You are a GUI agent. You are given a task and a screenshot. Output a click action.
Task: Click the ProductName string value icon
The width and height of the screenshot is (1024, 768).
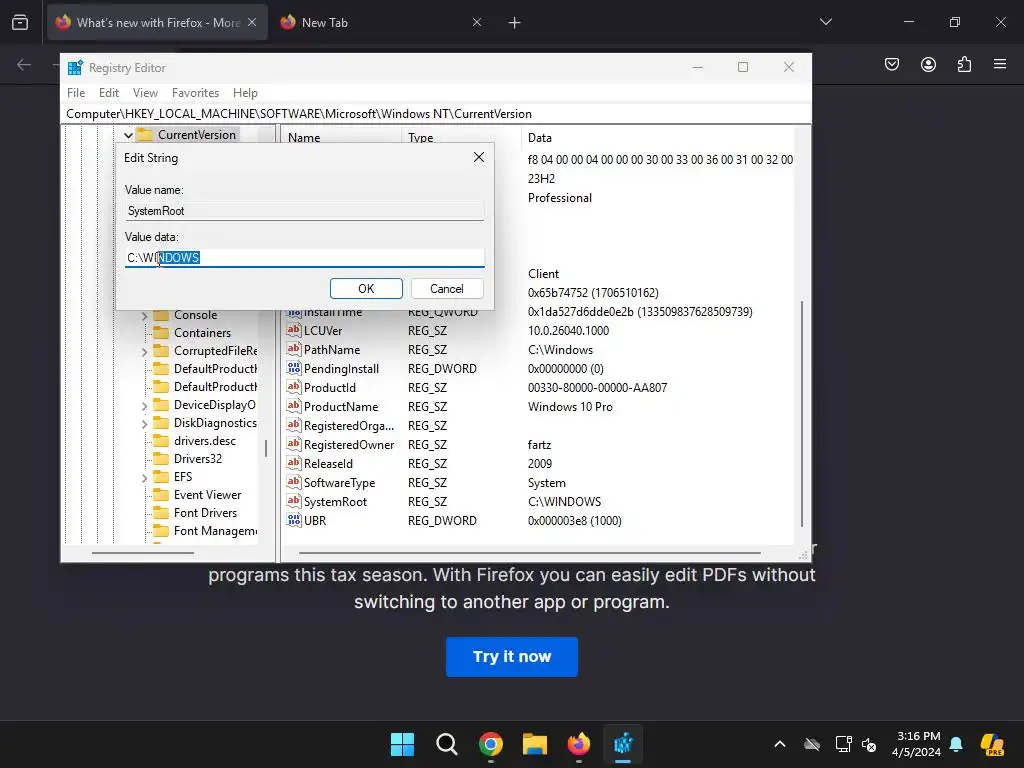coord(294,406)
